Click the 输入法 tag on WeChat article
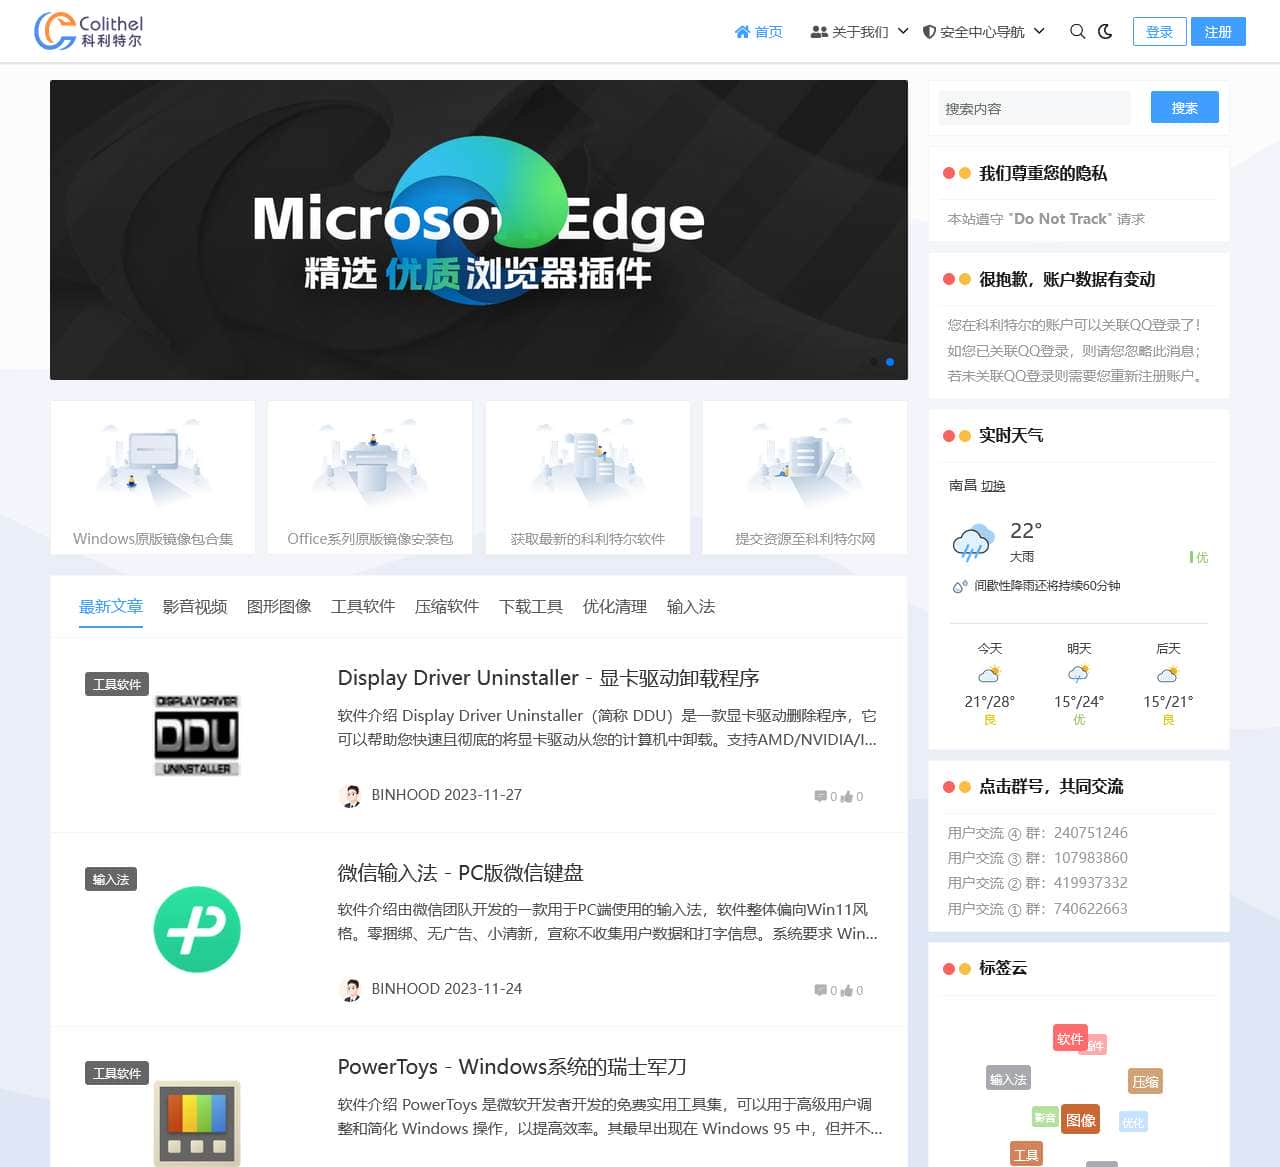This screenshot has height=1167, width=1280. pos(111,879)
